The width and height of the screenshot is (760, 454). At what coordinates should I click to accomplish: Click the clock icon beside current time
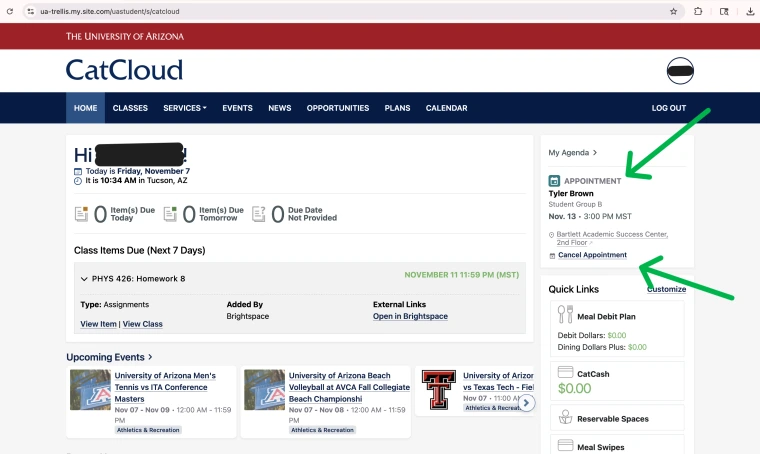78,181
